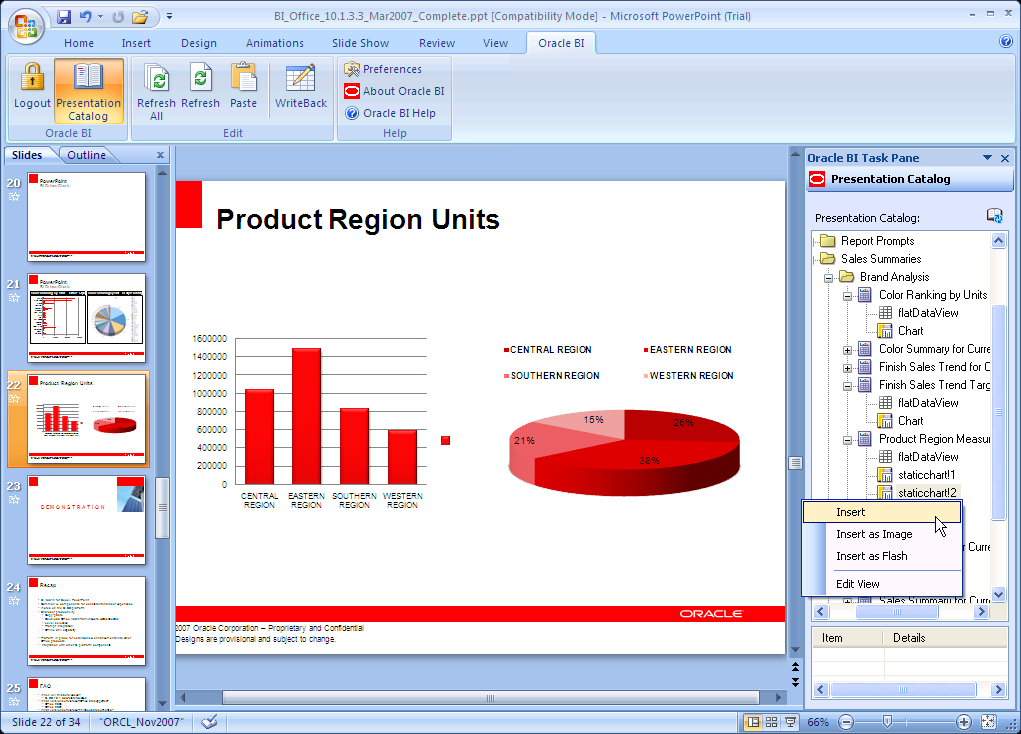Switch to the Outline pane tab
This screenshot has width=1021, height=734.
87,155
